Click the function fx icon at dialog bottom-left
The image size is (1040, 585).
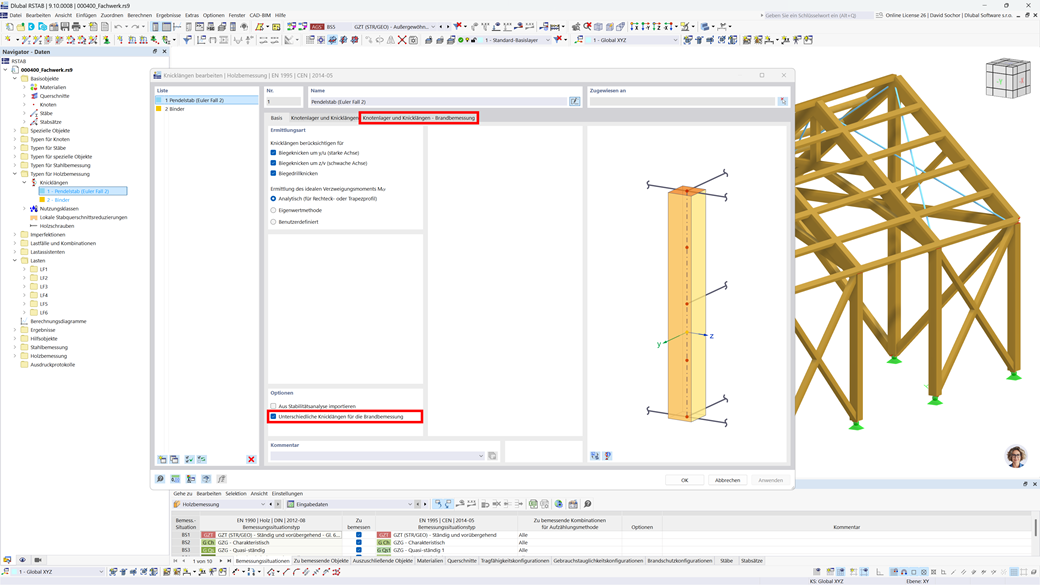coord(222,479)
